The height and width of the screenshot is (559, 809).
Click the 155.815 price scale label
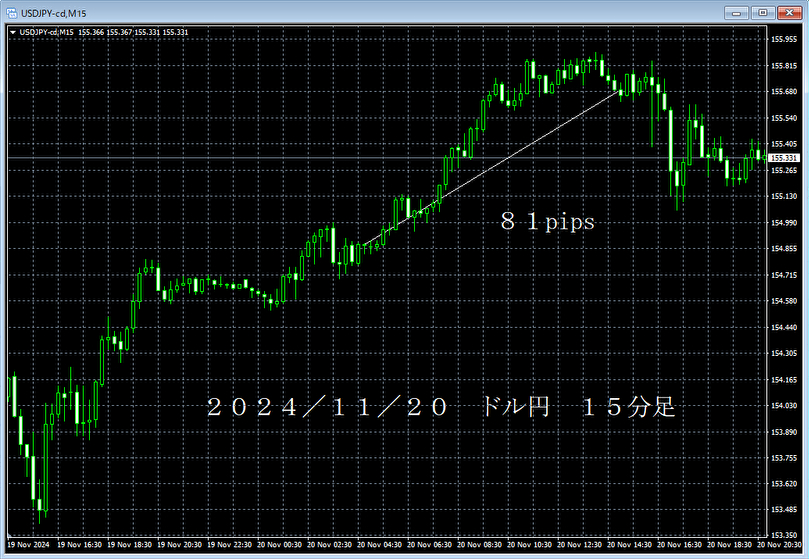[784, 66]
